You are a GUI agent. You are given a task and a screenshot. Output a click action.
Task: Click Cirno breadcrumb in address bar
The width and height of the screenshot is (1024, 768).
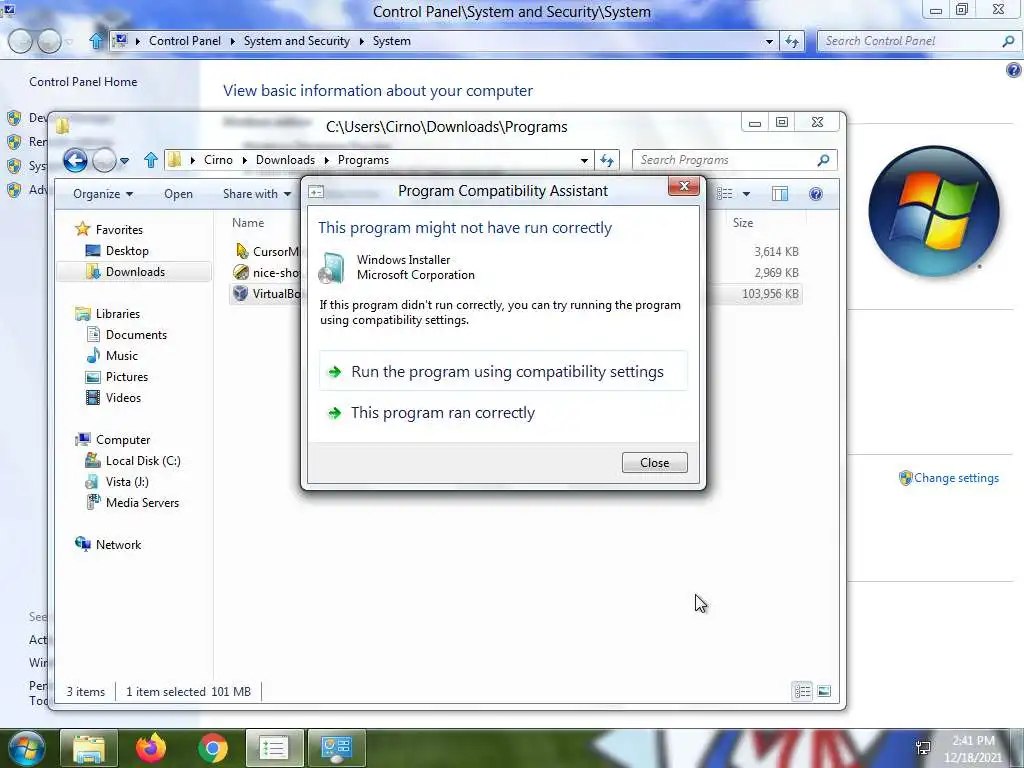coord(218,160)
